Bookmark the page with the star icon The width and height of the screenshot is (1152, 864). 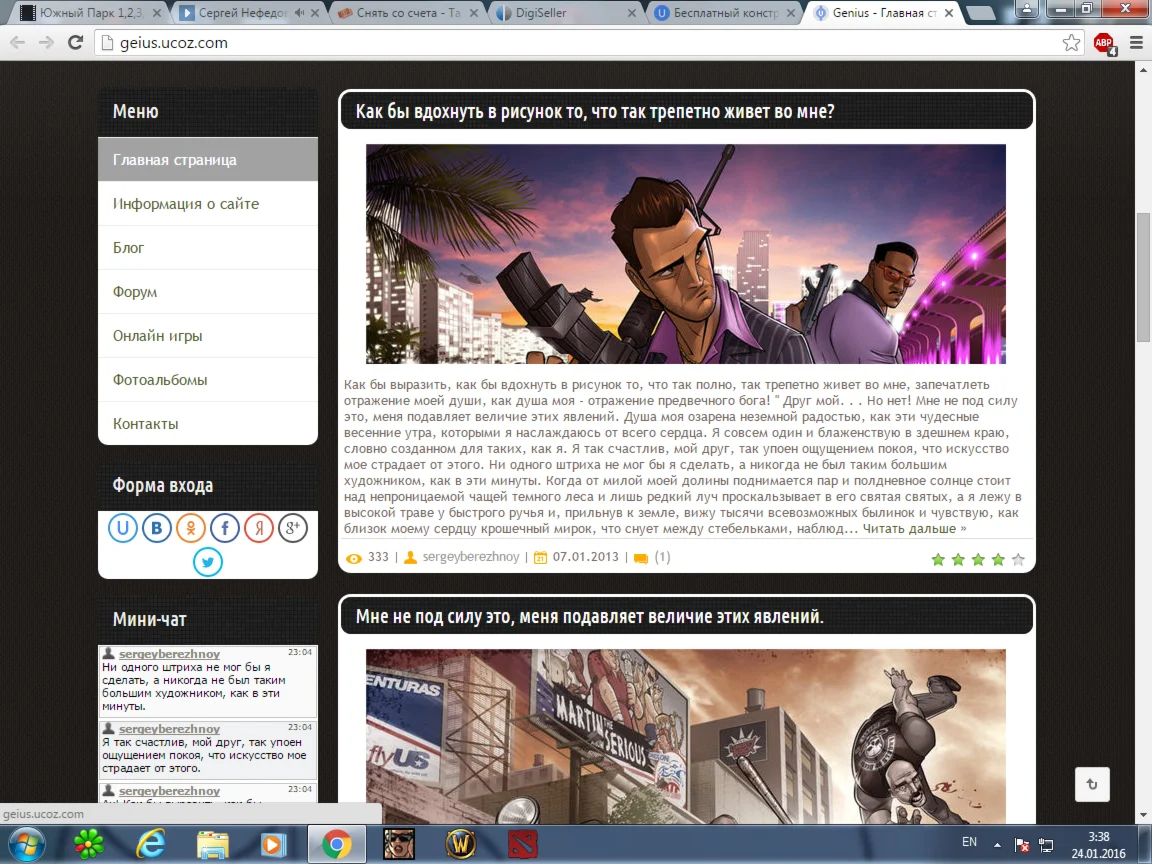(x=1071, y=43)
